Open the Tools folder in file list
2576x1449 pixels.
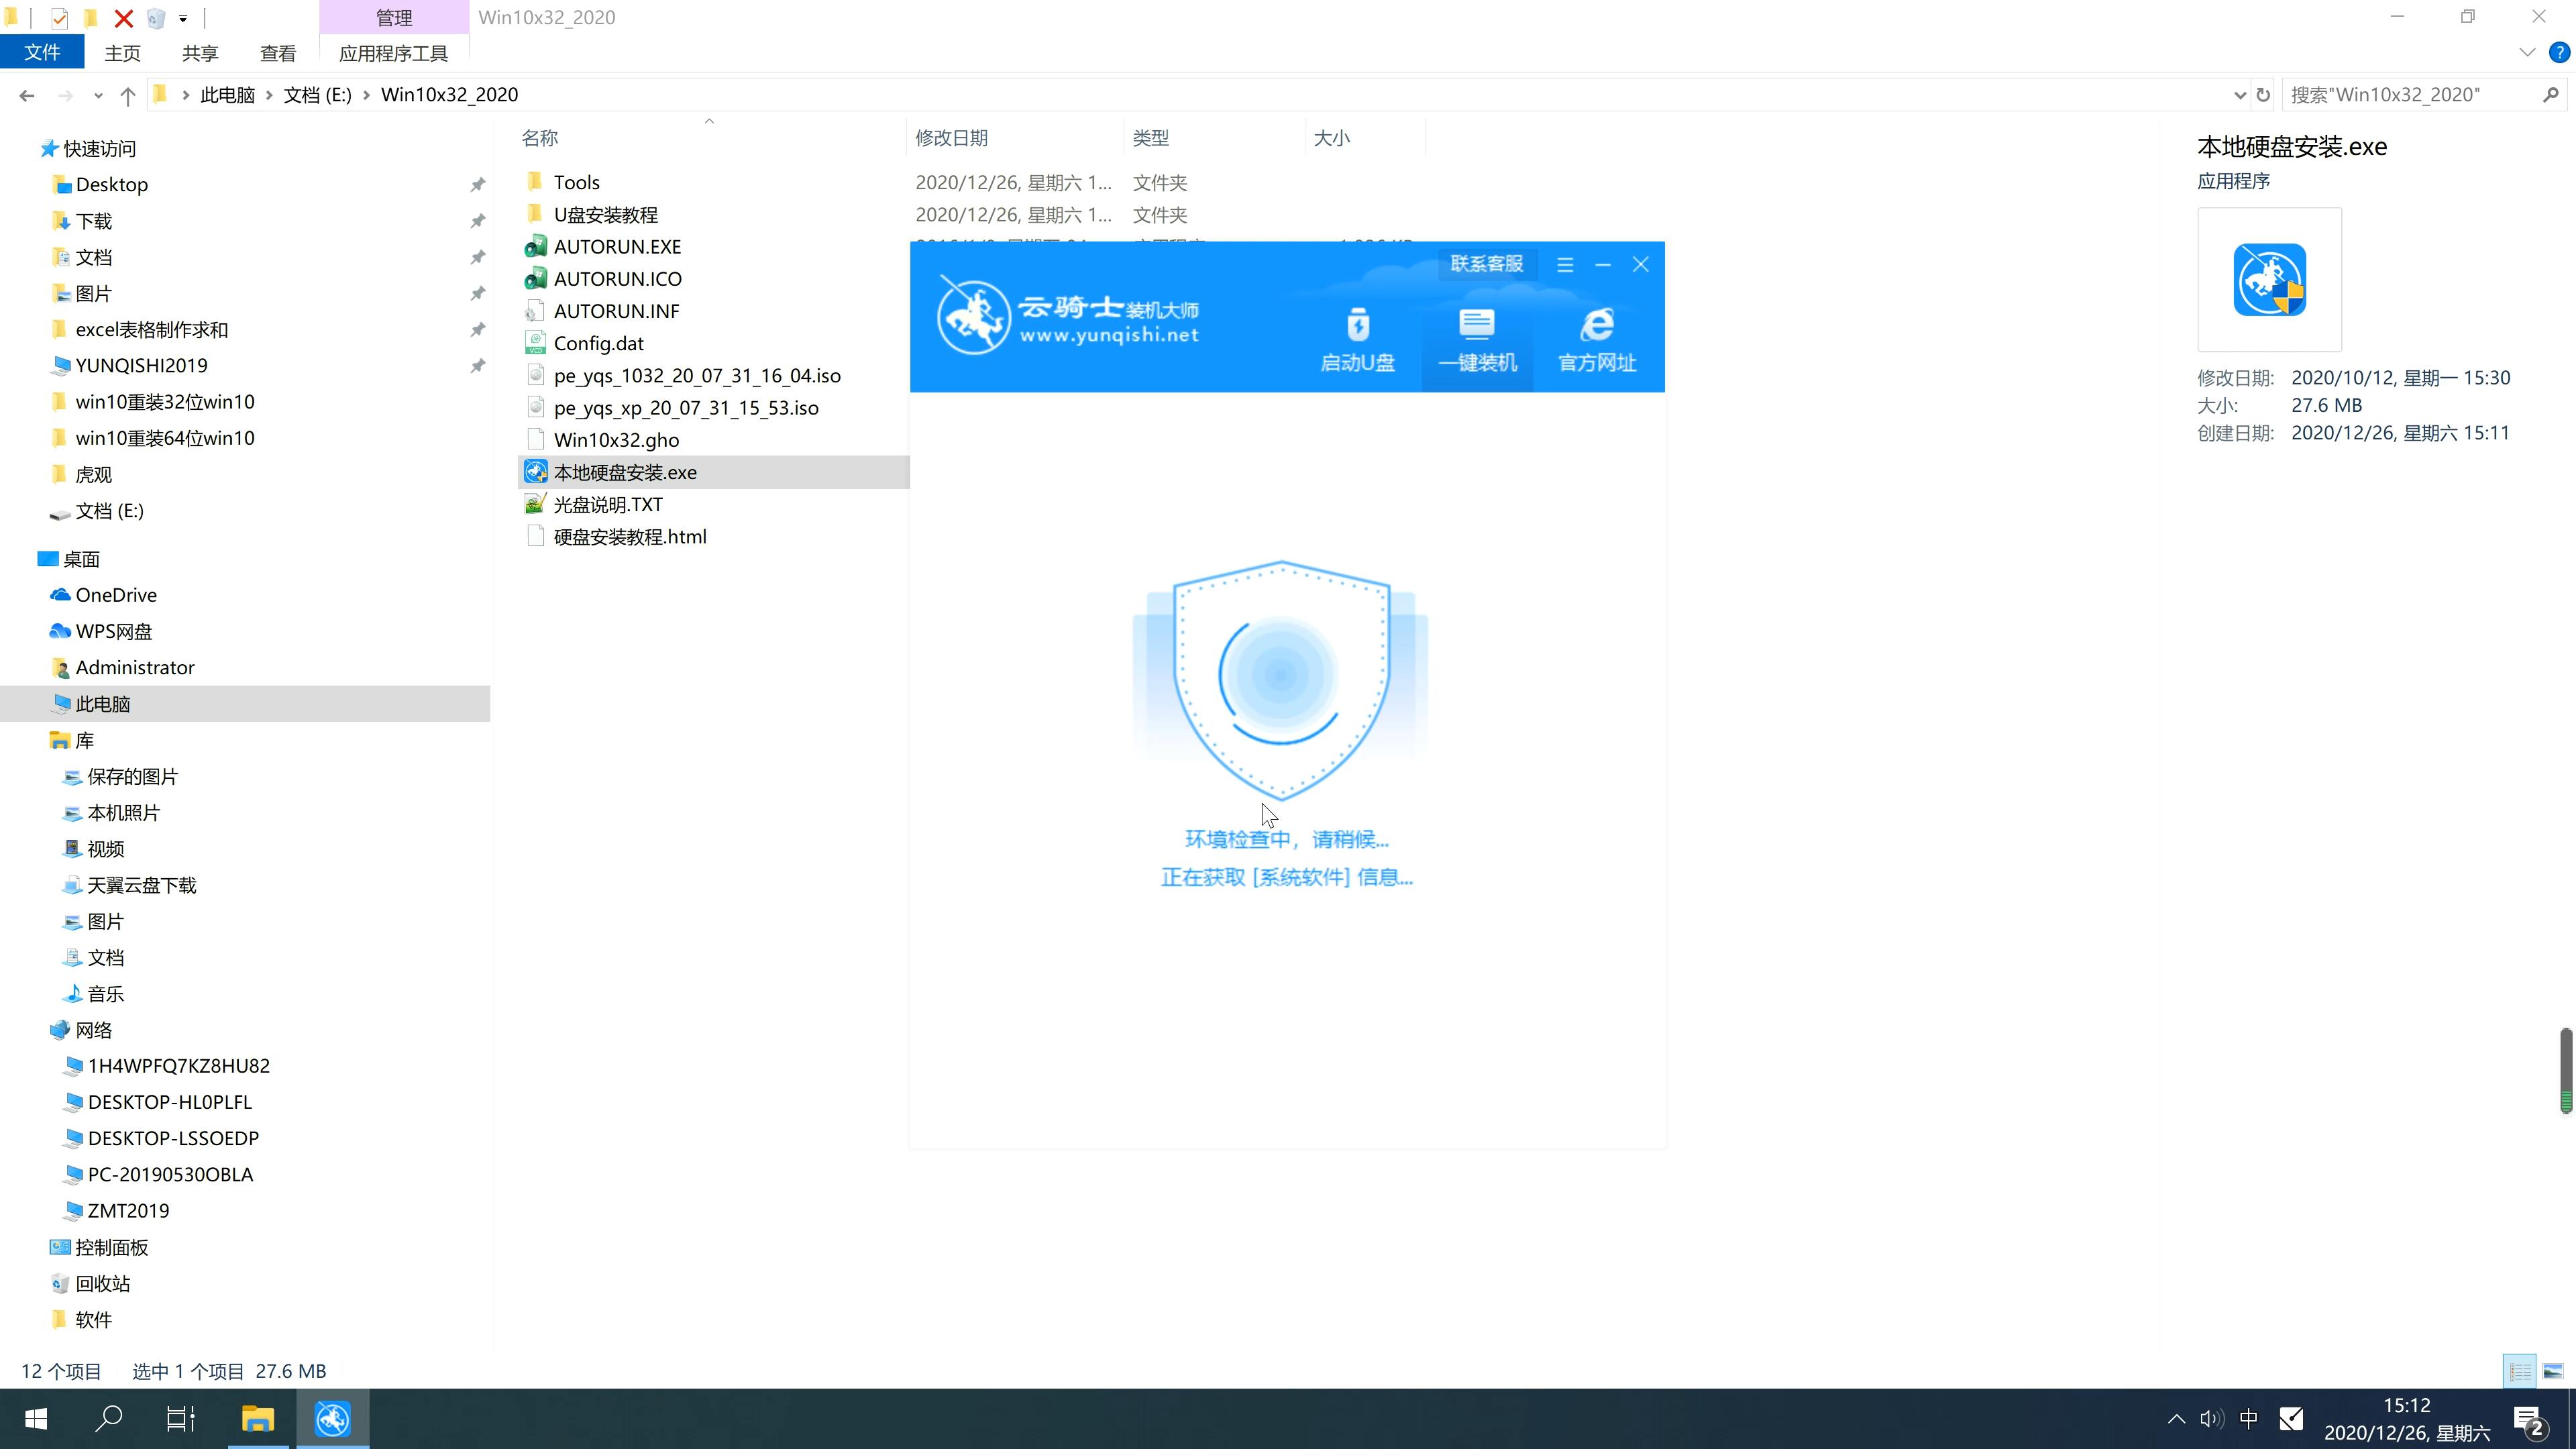577,180
